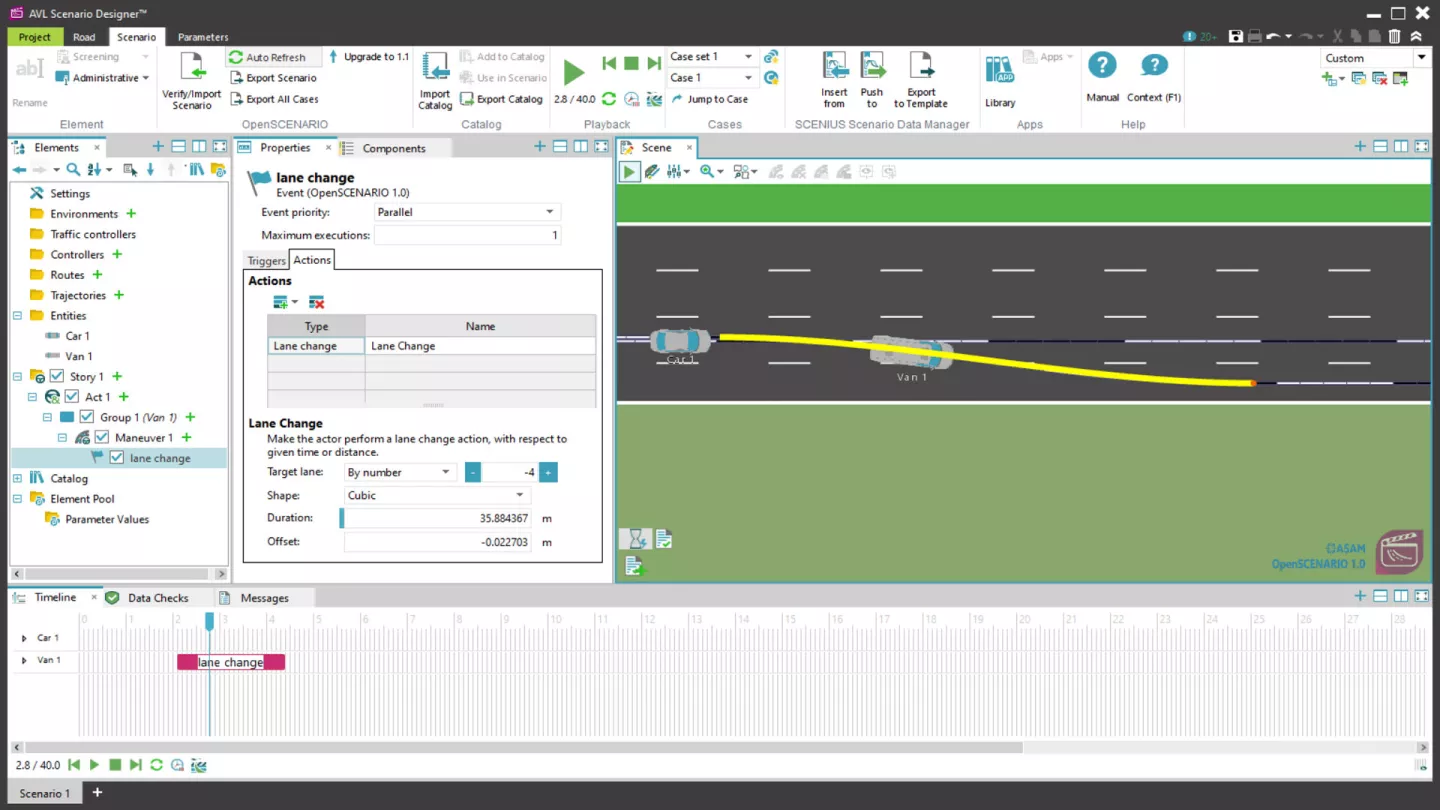Click Upgrade to 1.1
1440x810 pixels.
pyautogui.click(x=368, y=57)
